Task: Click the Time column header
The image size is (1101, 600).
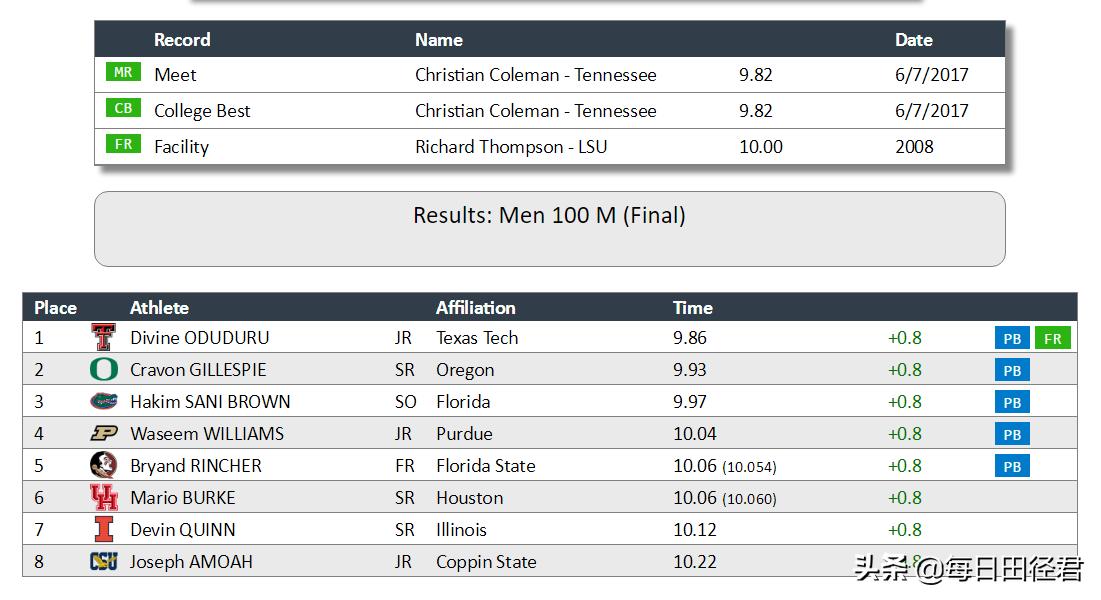Action: [x=692, y=307]
